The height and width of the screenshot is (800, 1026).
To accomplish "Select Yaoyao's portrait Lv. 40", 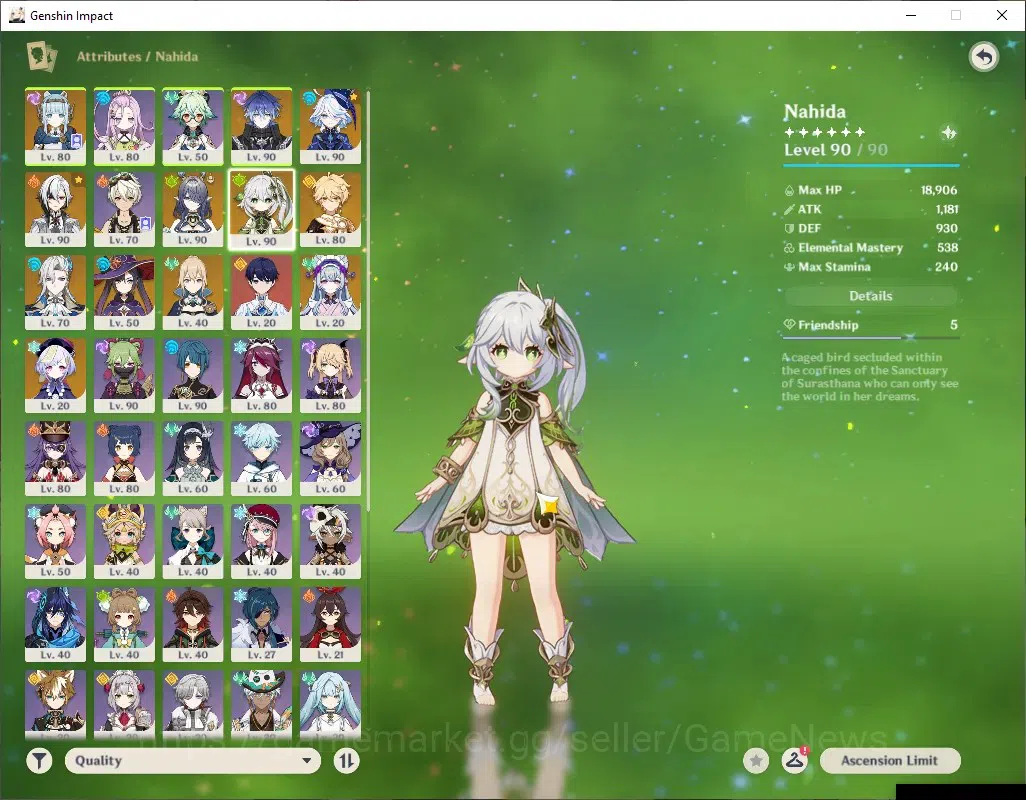I will point(124,625).
